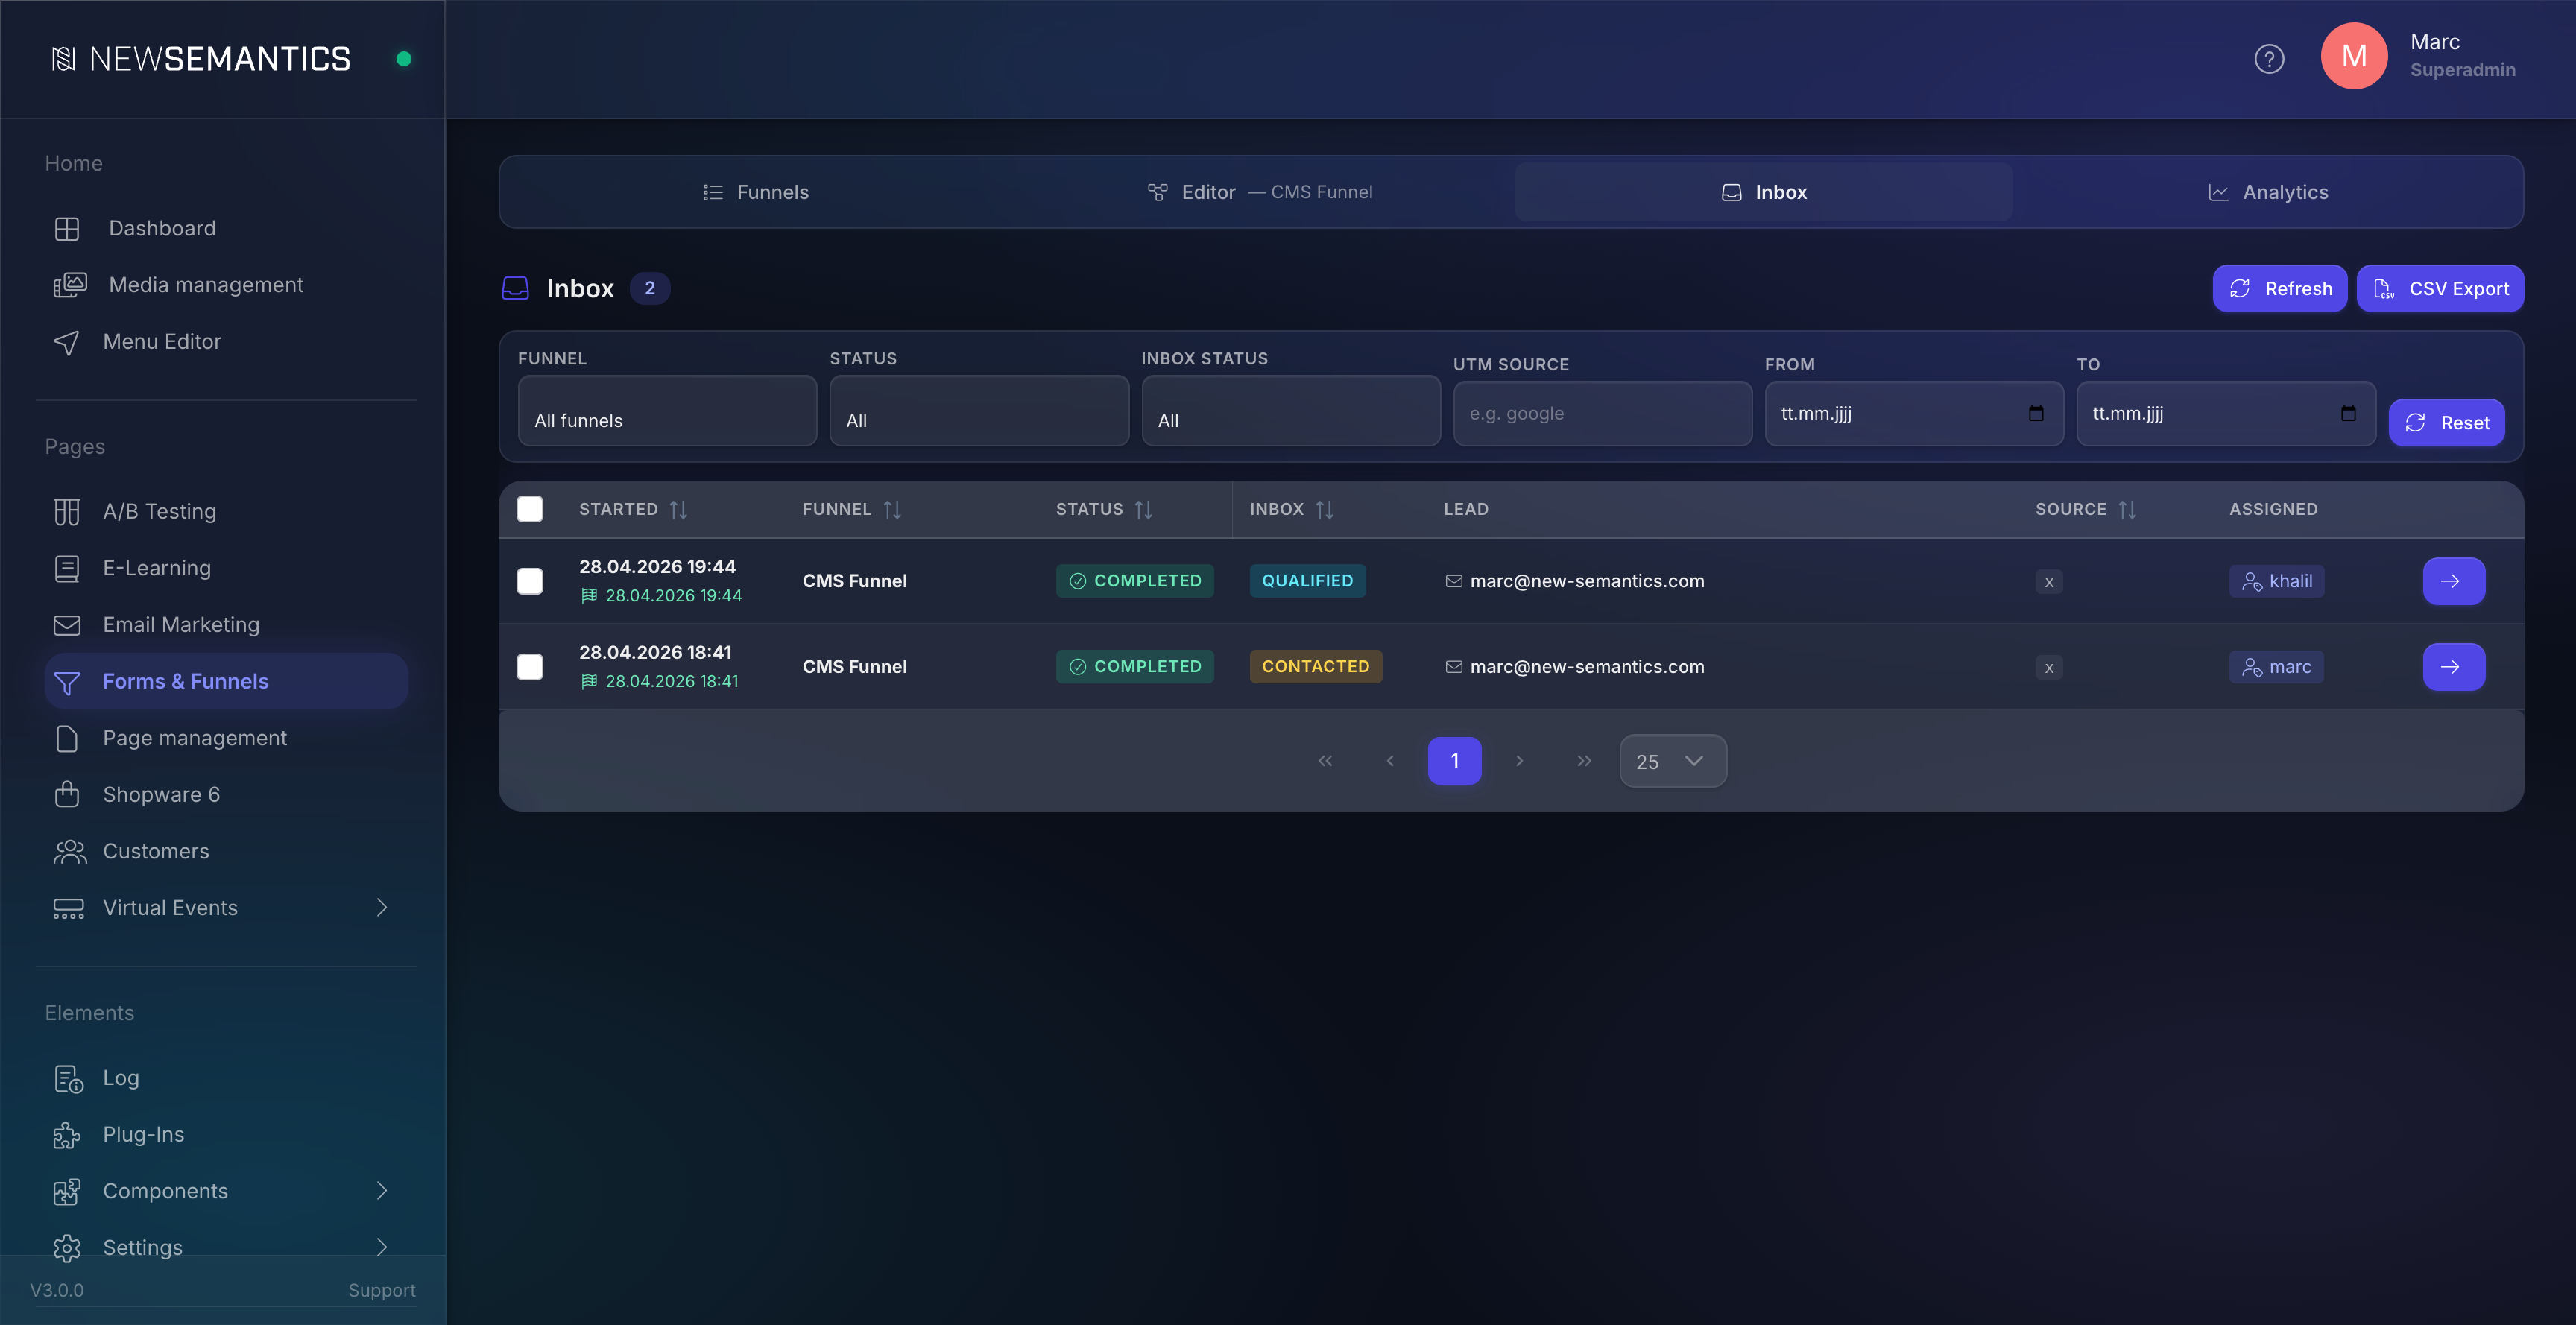Click the khalil assignee badge
Viewport: 2576px width, 1325px height.
(2276, 582)
